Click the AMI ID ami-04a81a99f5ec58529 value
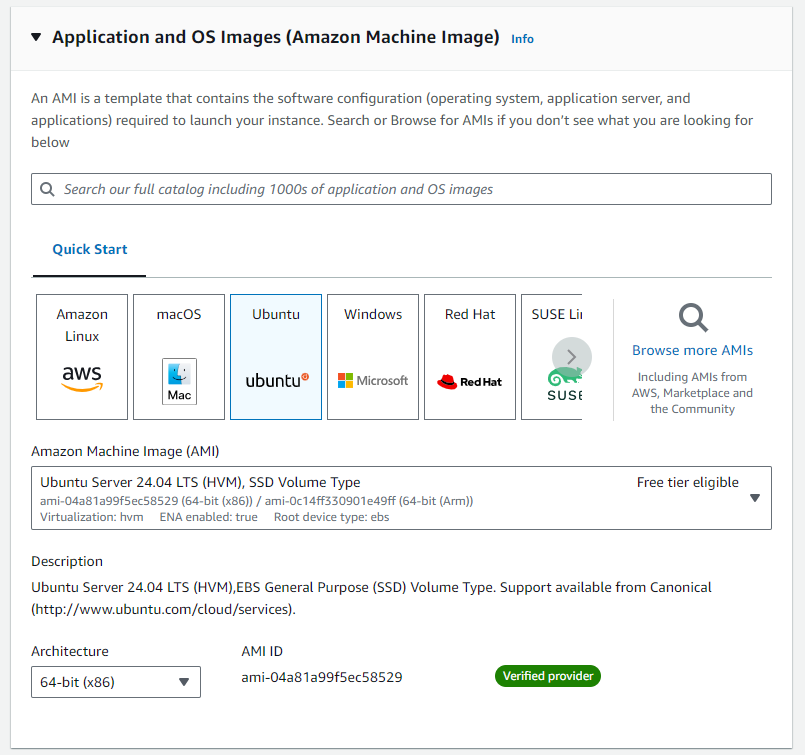The width and height of the screenshot is (805, 755). pyautogui.click(x=322, y=677)
